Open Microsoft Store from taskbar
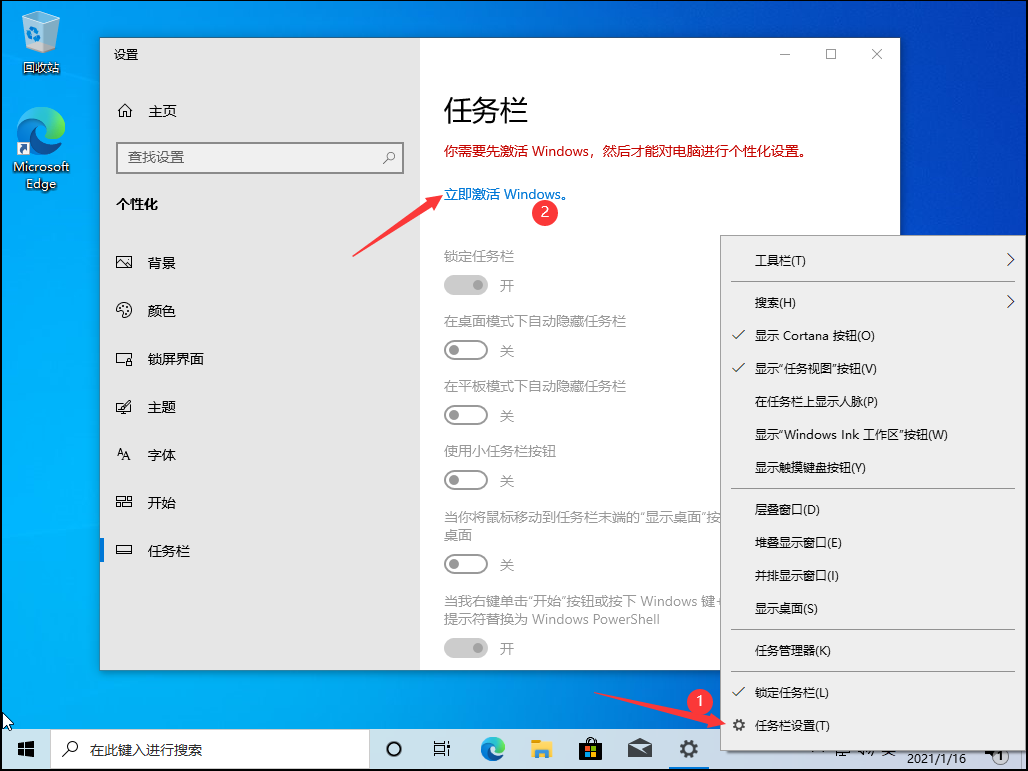Viewport: 1028px width, 771px height. (590, 749)
